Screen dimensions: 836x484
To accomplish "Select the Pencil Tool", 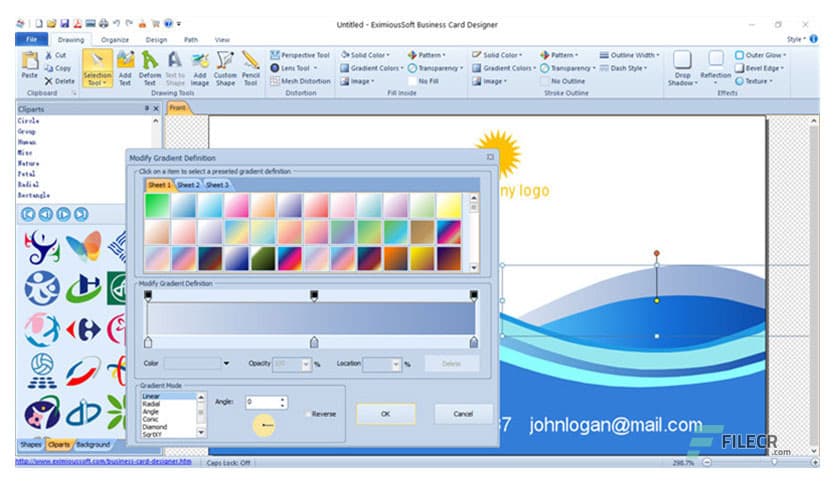I will coord(251,68).
